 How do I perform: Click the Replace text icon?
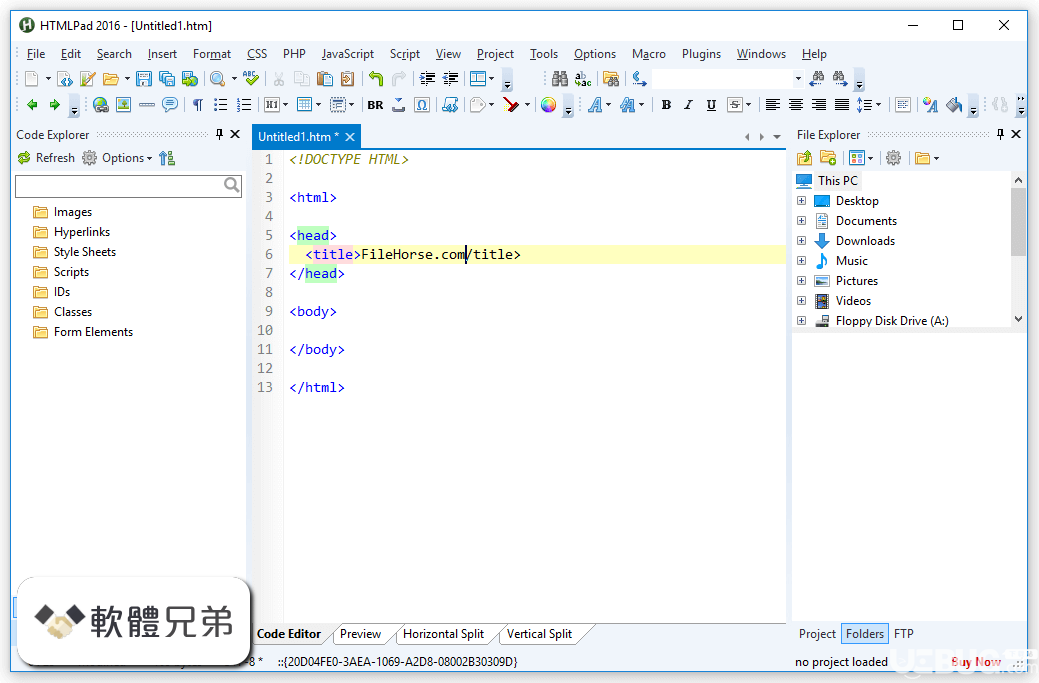tap(583, 79)
